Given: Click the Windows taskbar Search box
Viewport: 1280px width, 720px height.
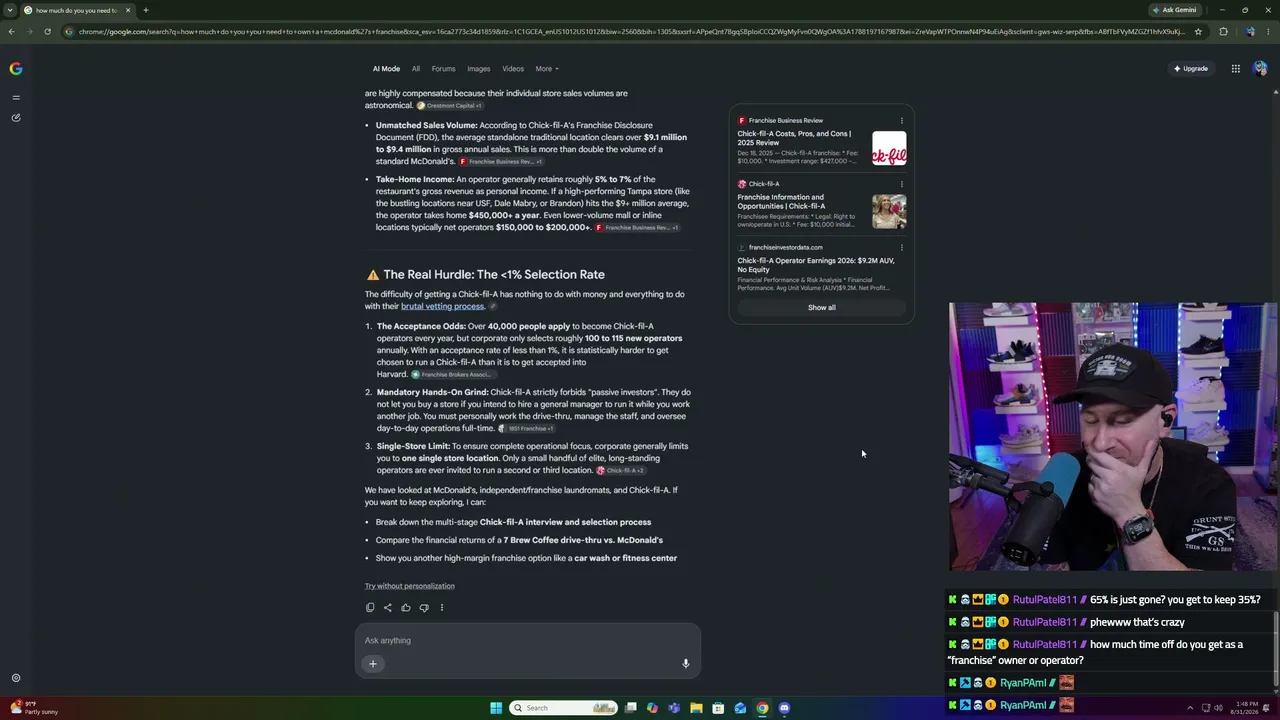Looking at the screenshot, I should (563, 708).
